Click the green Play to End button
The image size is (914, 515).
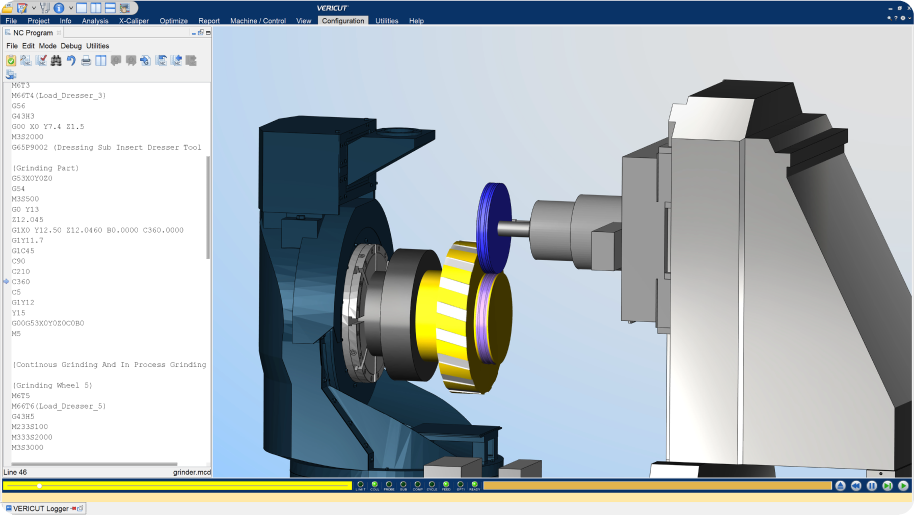point(902,486)
